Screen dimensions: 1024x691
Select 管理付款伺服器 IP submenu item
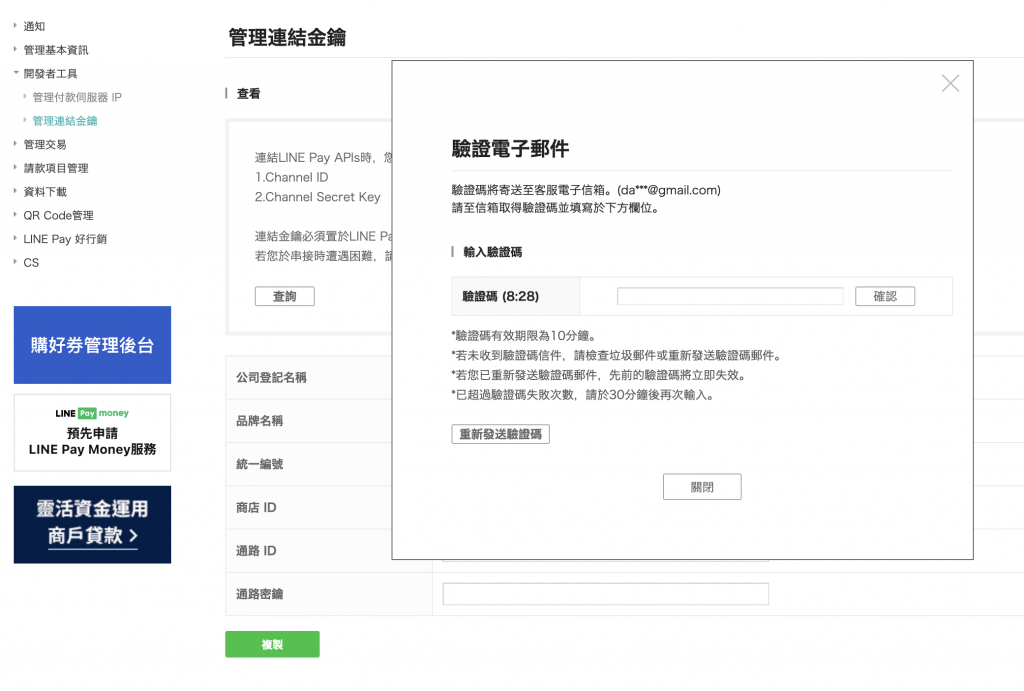click(x=77, y=97)
